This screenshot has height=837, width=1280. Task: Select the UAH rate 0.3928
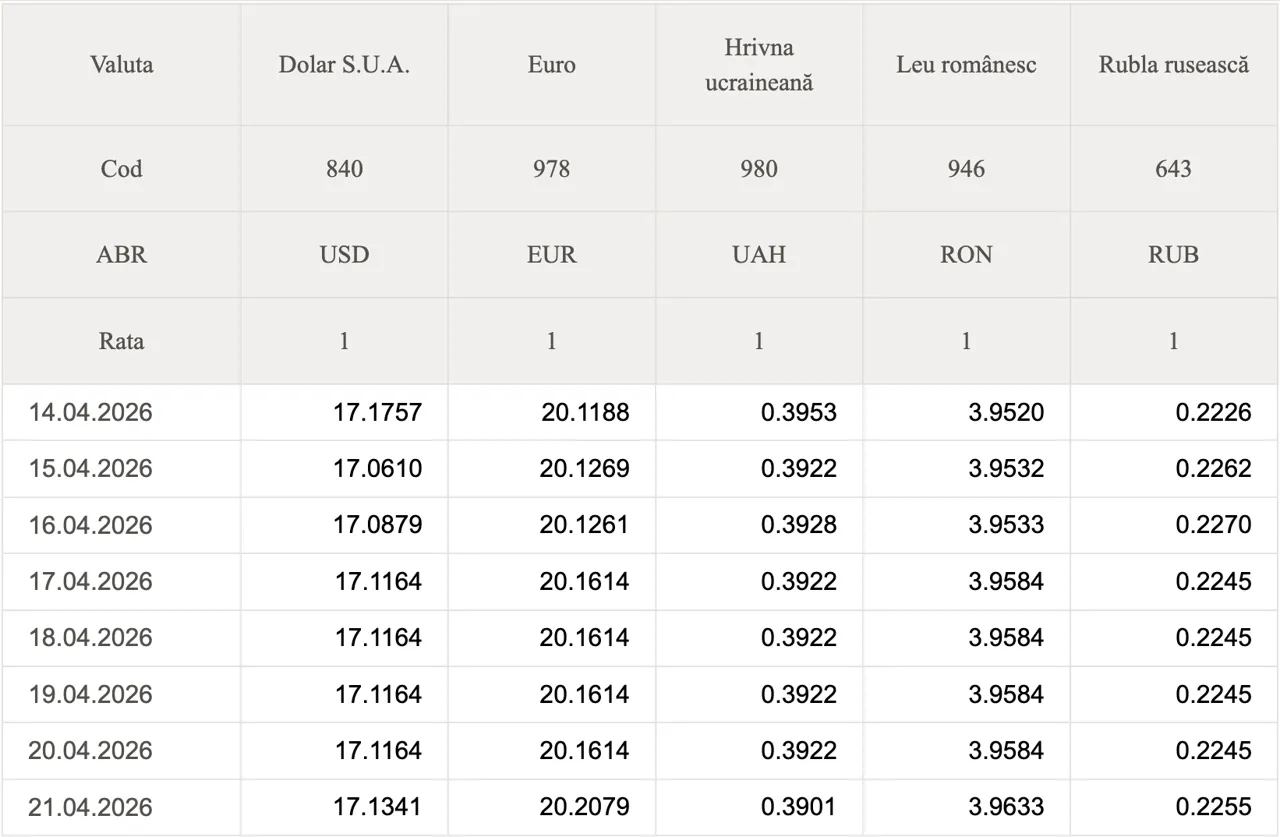pyautogui.click(x=798, y=525)
